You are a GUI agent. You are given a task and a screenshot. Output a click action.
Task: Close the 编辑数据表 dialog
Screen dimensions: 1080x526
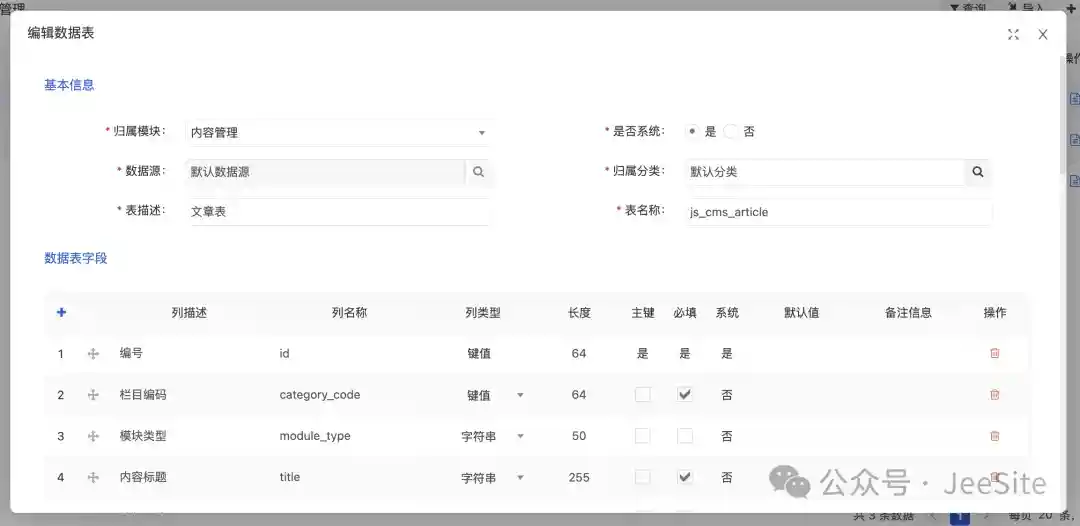coord(1043,34)
